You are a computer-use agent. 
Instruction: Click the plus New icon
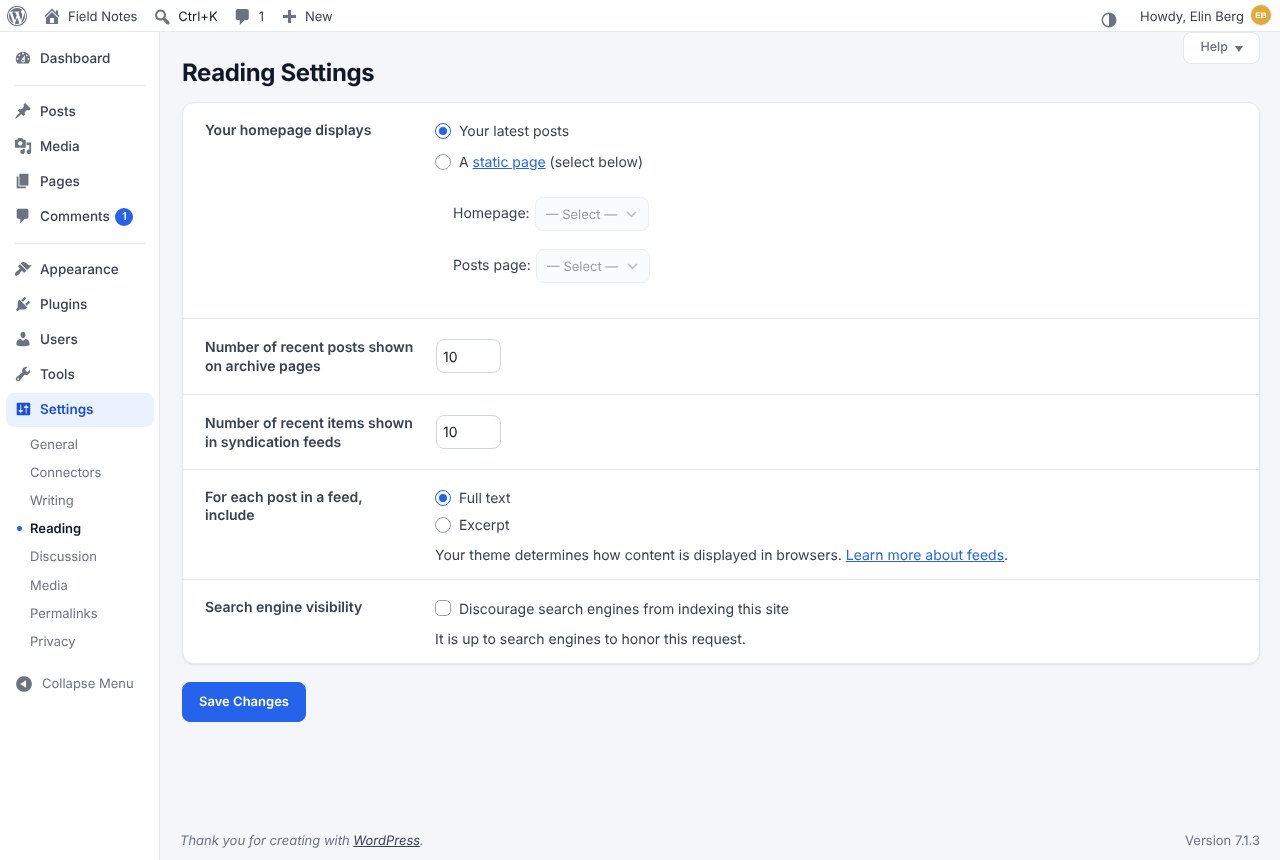click(x=289, y=16)
